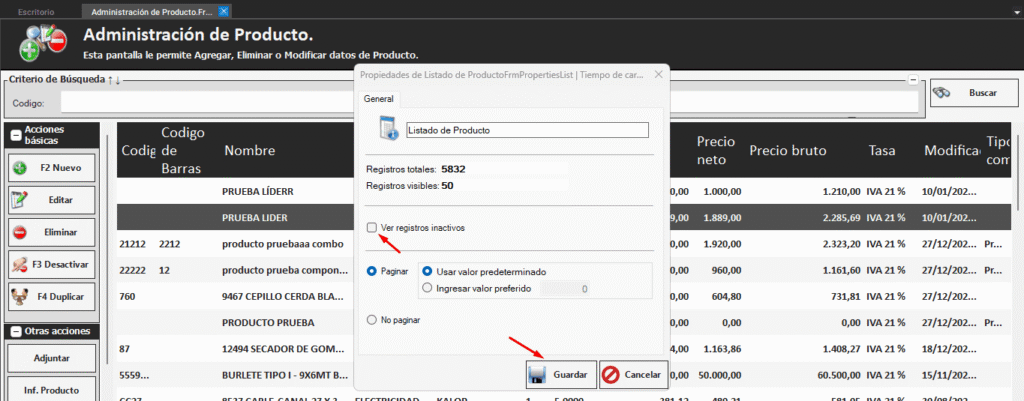This screenshot has width=1024, height=401.
Task: Click the Codigo search input field
Action: tap(488, 102)
